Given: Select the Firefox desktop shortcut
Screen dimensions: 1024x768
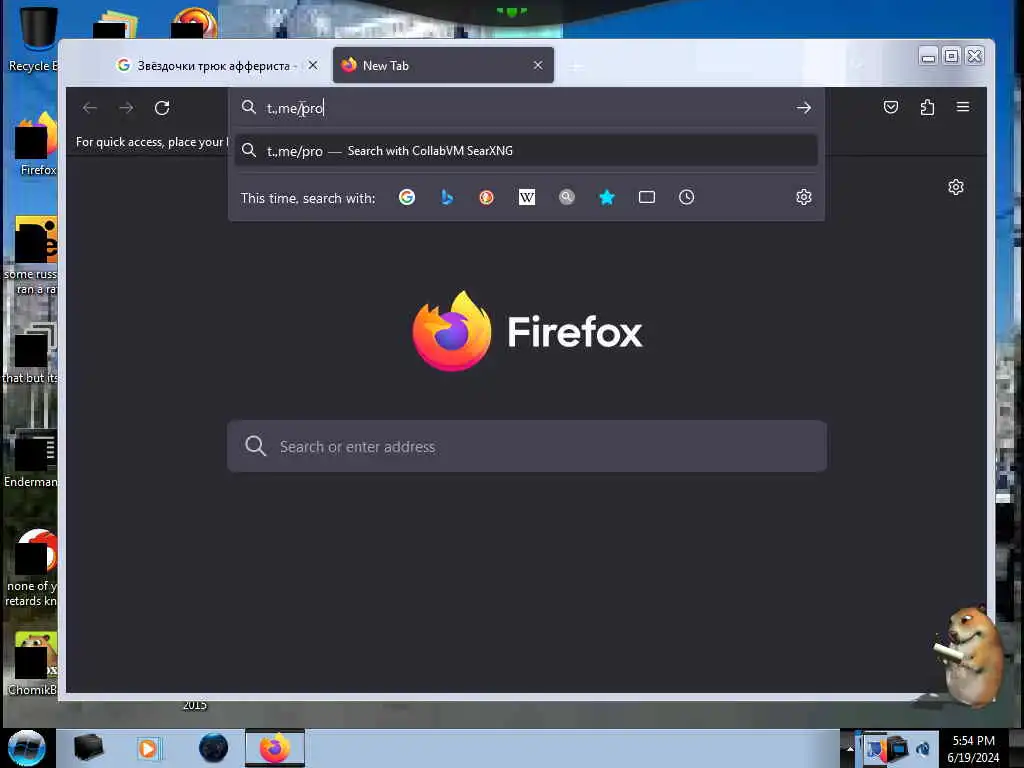Looking at the screenshot, I should click(36, 144).
